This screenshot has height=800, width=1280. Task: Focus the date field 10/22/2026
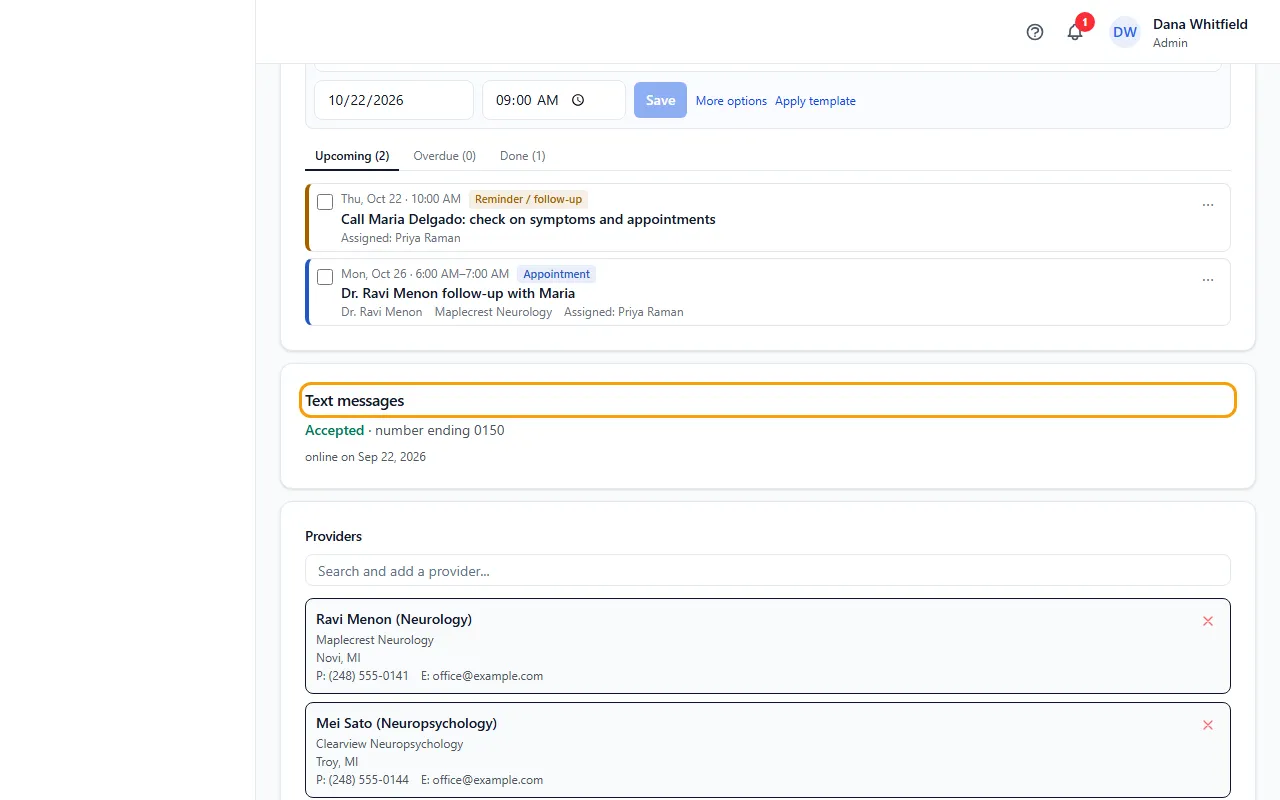click(x=394, y=100)
